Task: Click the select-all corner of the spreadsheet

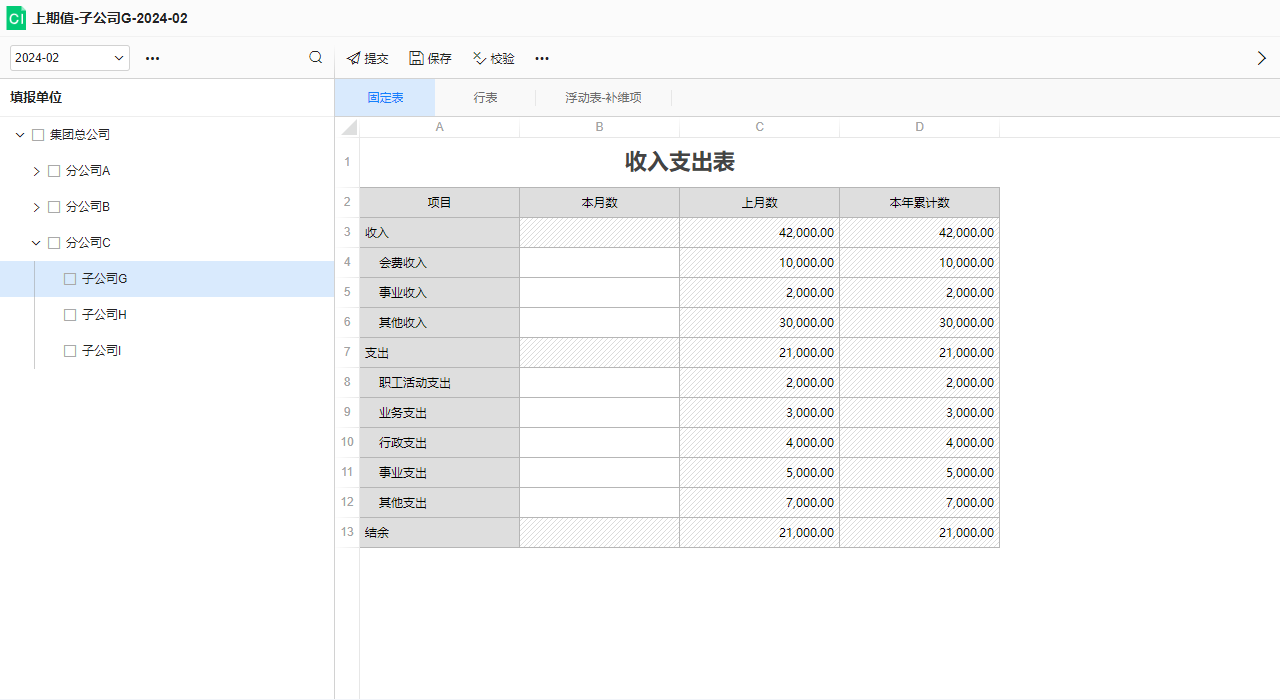Action: (348, 127)
